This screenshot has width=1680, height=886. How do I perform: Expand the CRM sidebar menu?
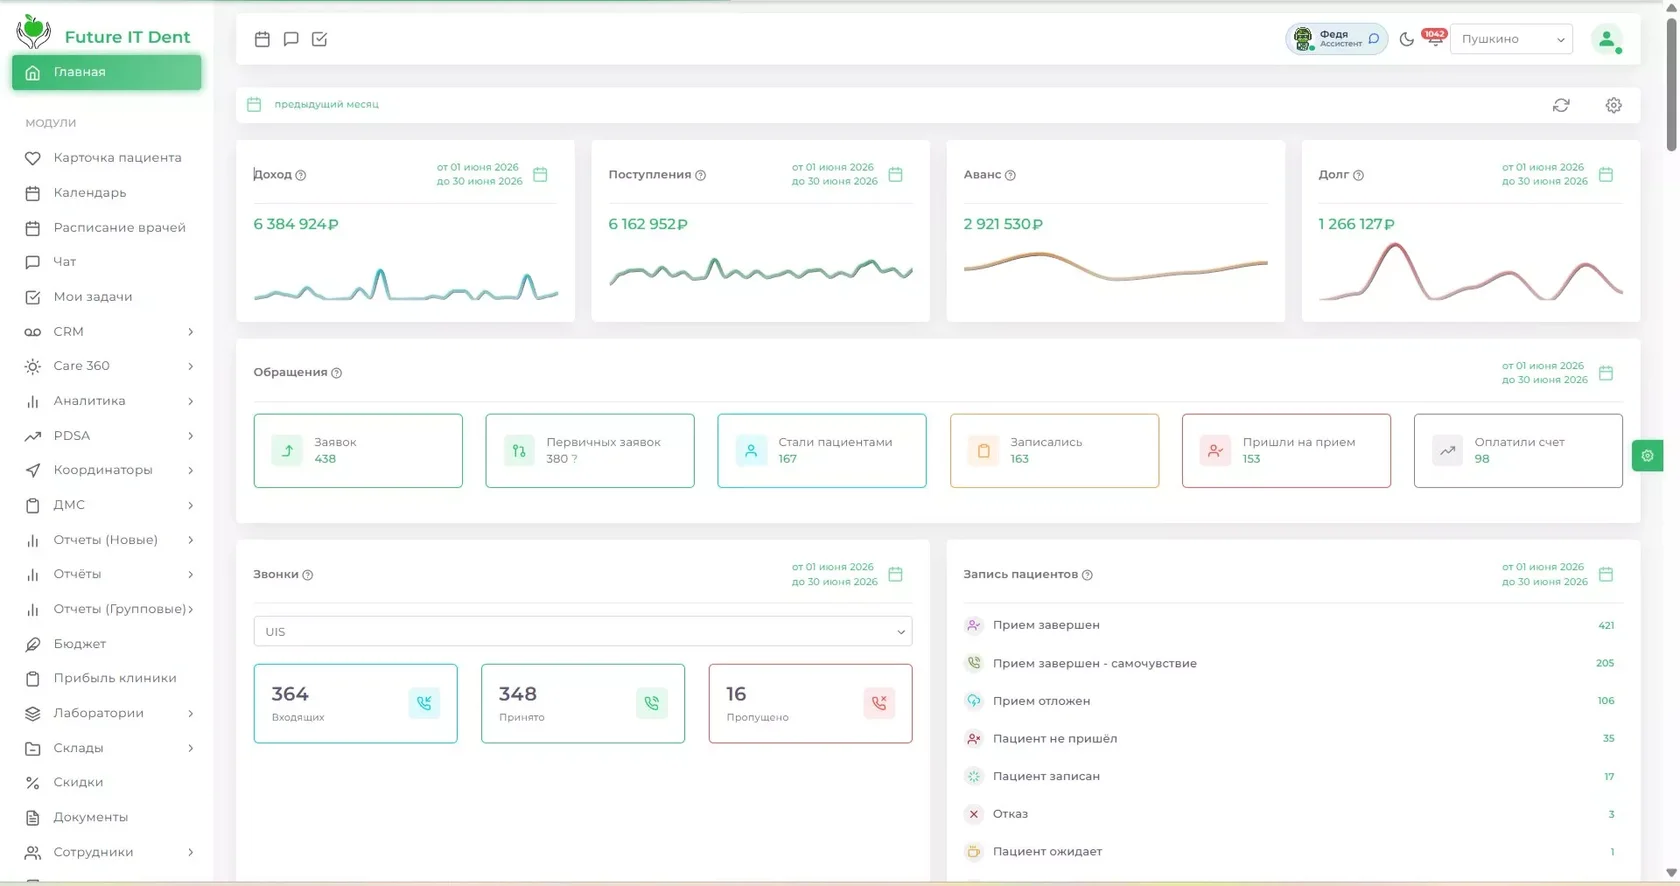(x=107, y=332)
